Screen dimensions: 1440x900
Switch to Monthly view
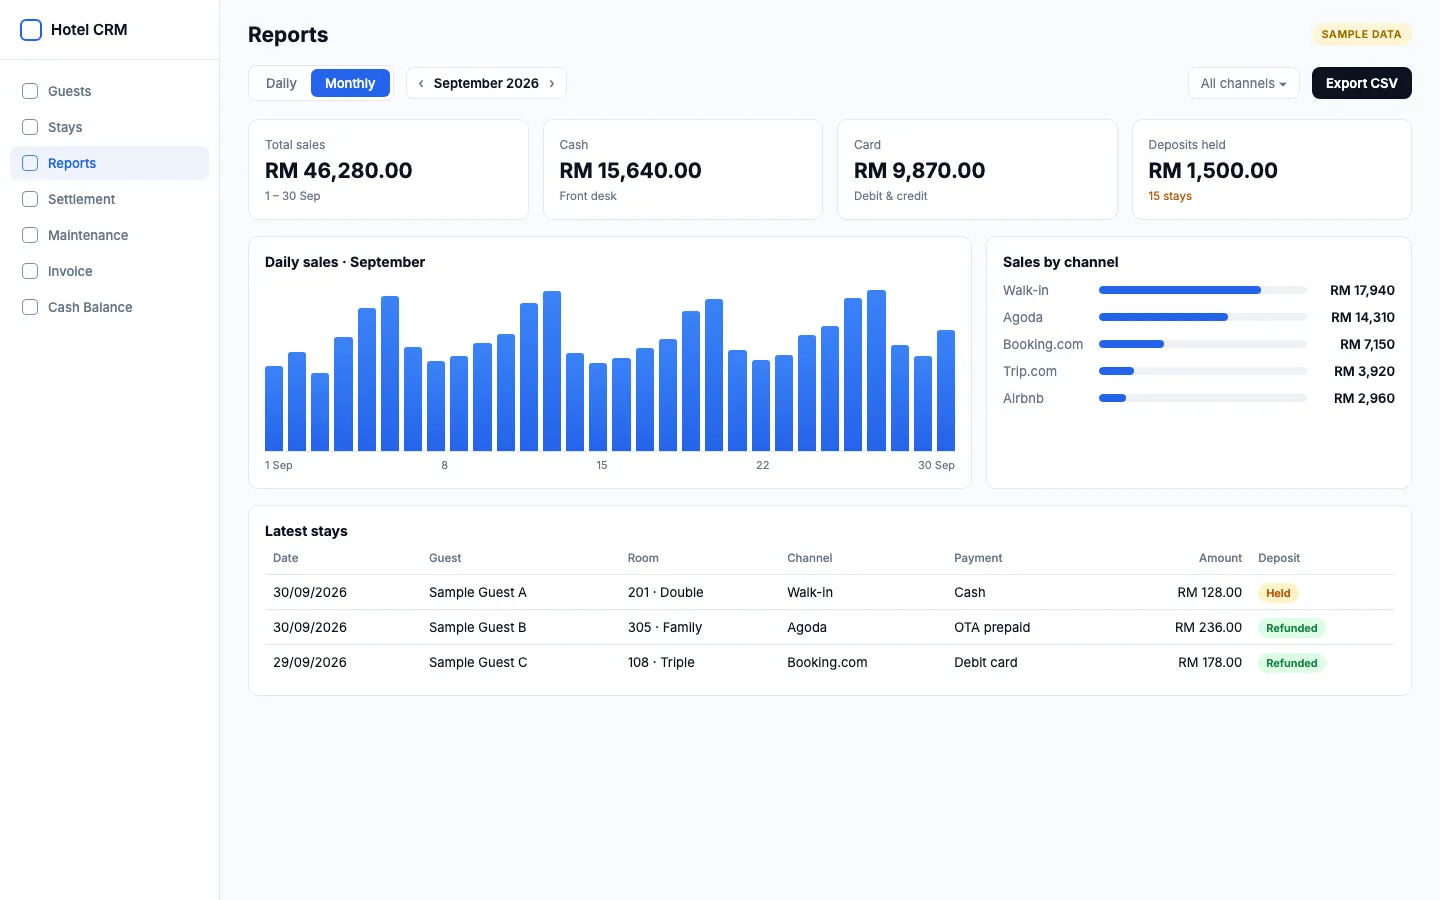350,83
